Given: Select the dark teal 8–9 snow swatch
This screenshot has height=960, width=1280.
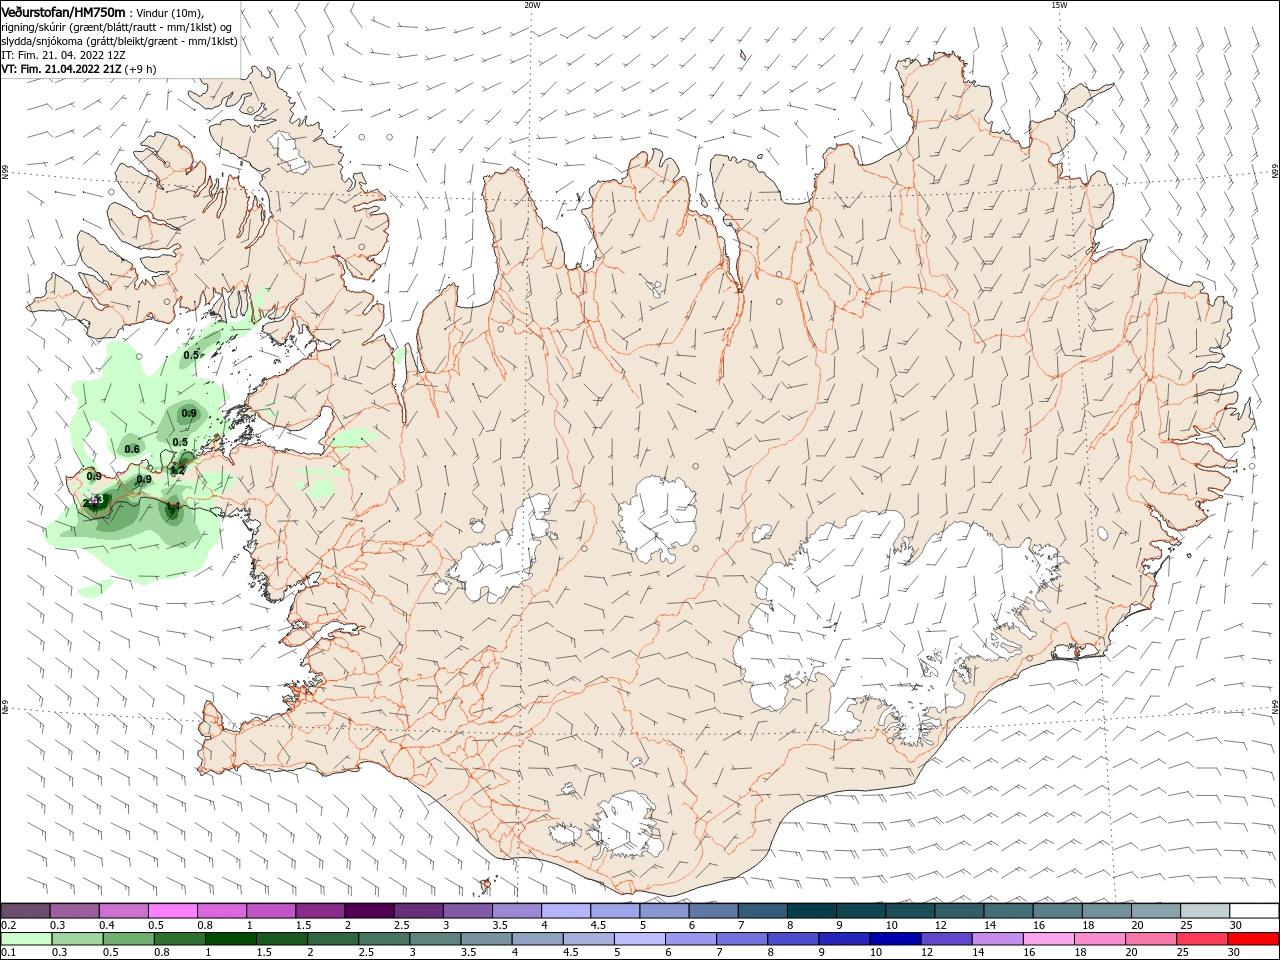Looking at the screenshot, I should coord(811,911).
